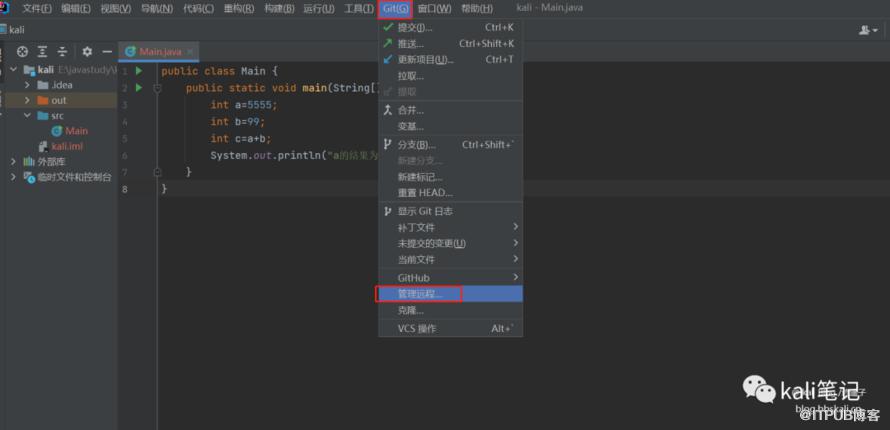Choose 新建标记 in Git menu
890x430 pixels.
click(x=451, y=177)
